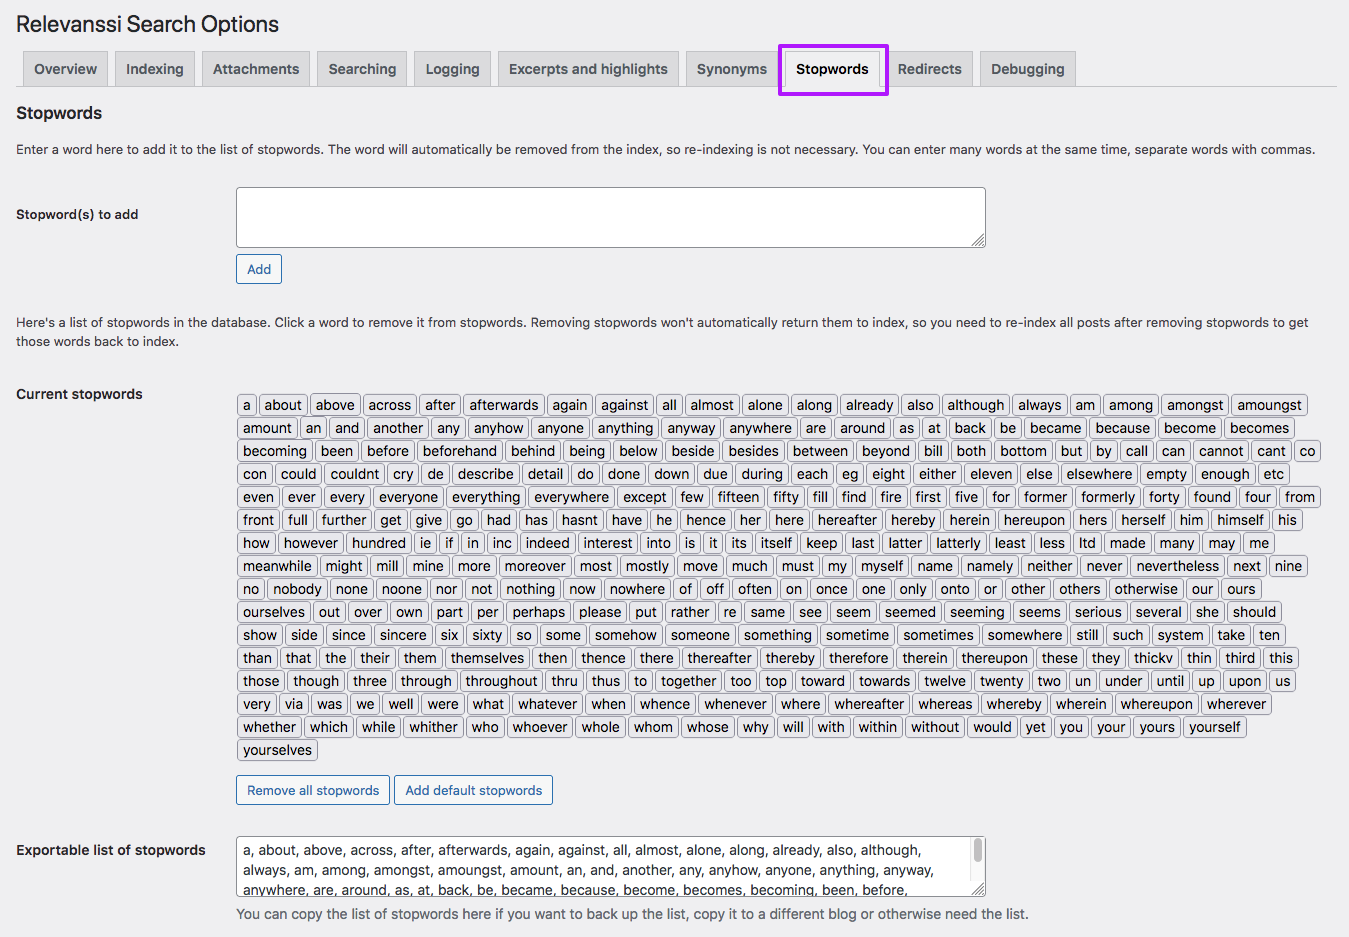Remove the stopword 'themselves'
Image resolution: width=1349 pixels, height=937 pixels.
tap(487, 658)
